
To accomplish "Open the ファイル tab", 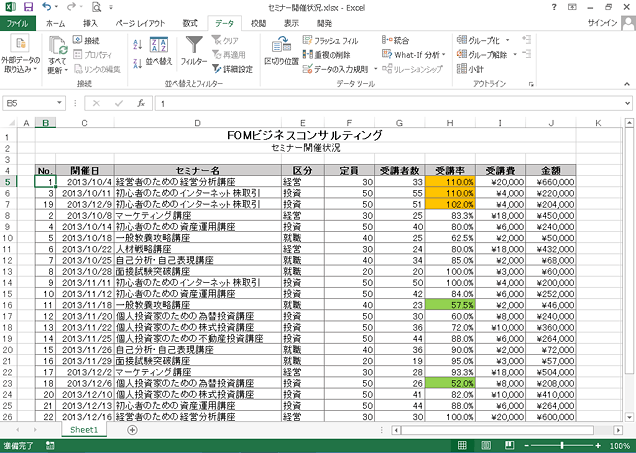I will (18, 23).
